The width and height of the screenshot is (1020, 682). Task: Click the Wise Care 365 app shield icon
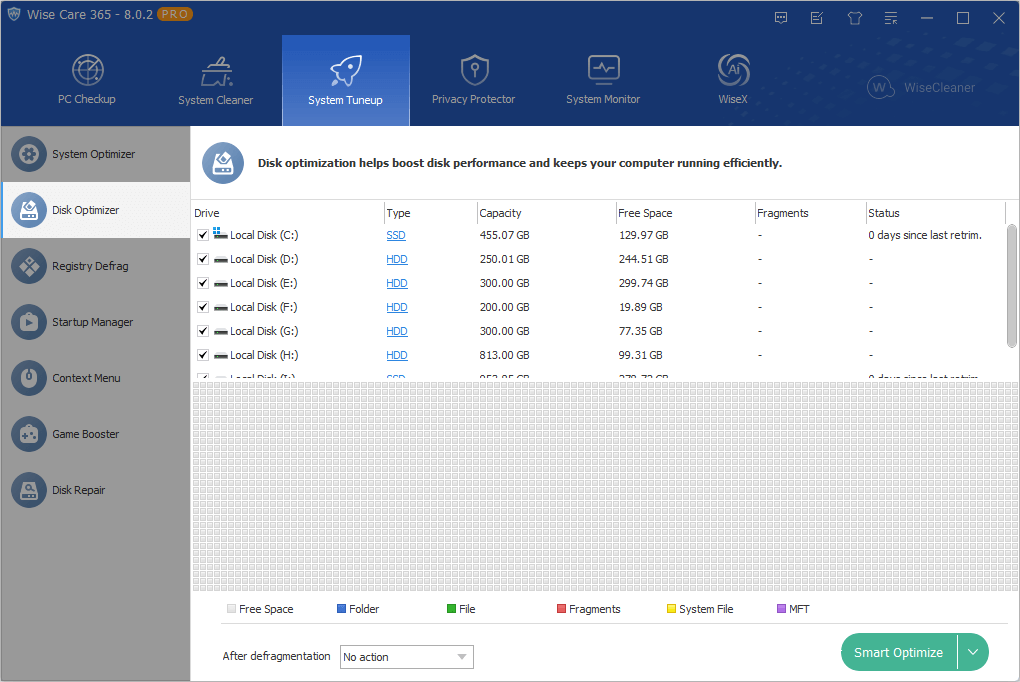14,14
